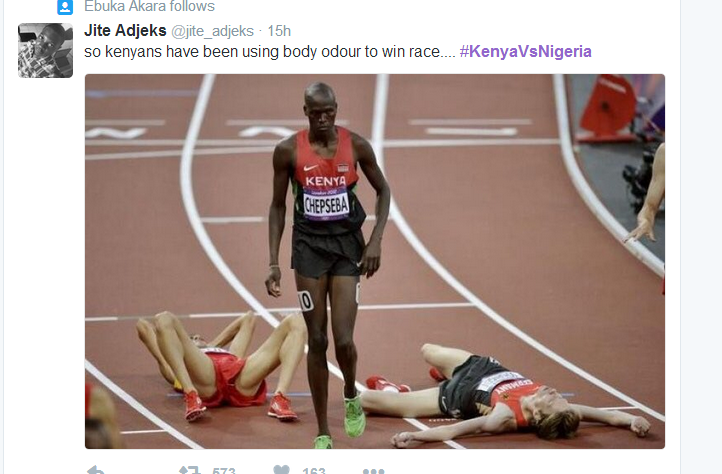Screen dimensions: 722x474
Task: Click the blue follower person icon
Action: click(65, 6)
